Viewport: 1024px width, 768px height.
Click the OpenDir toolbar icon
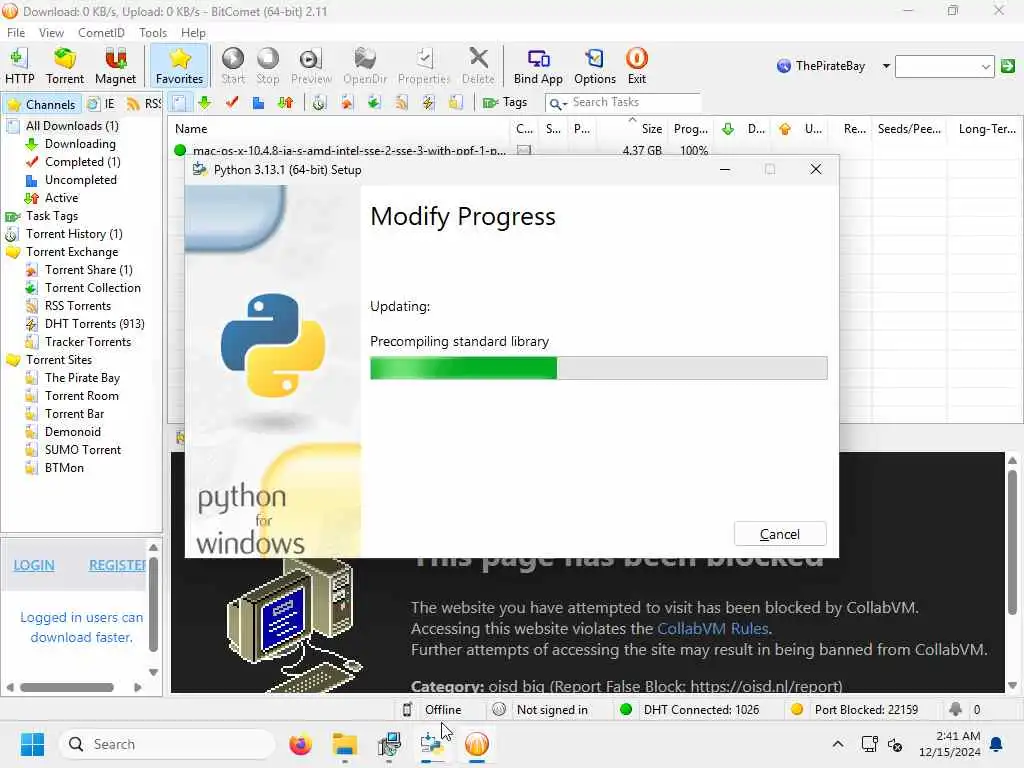(x=364, y=66)
